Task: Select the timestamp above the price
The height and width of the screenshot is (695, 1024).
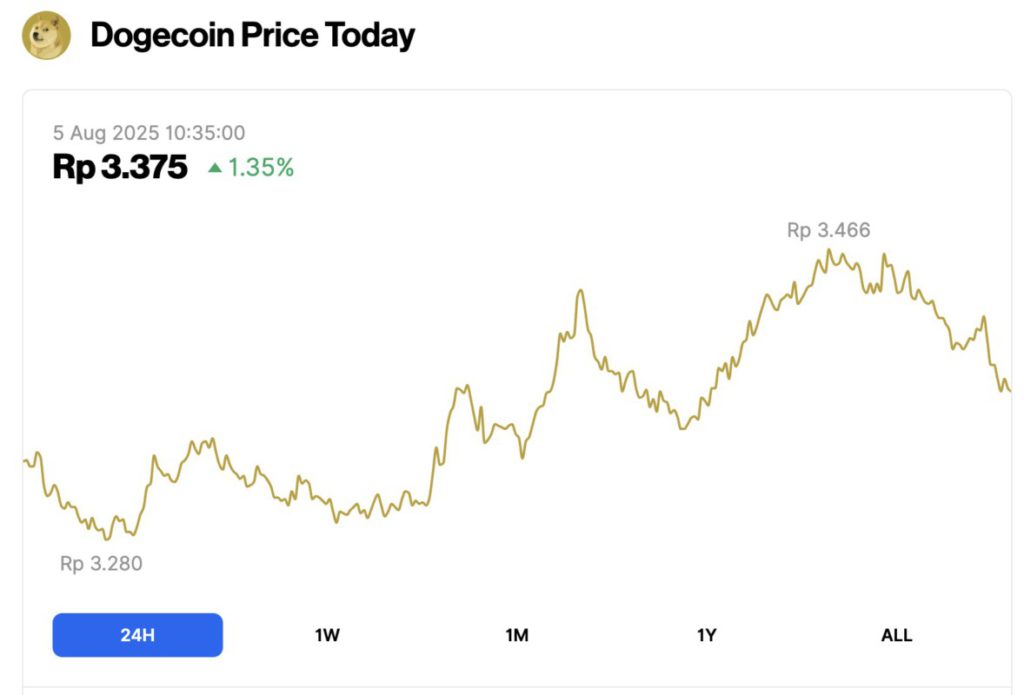Action: 150,132
